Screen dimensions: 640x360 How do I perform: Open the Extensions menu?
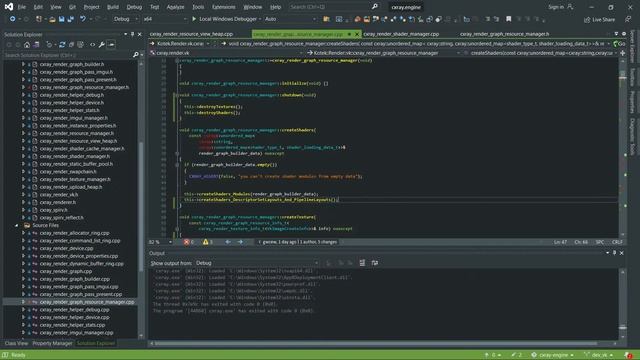pos(224,7)
